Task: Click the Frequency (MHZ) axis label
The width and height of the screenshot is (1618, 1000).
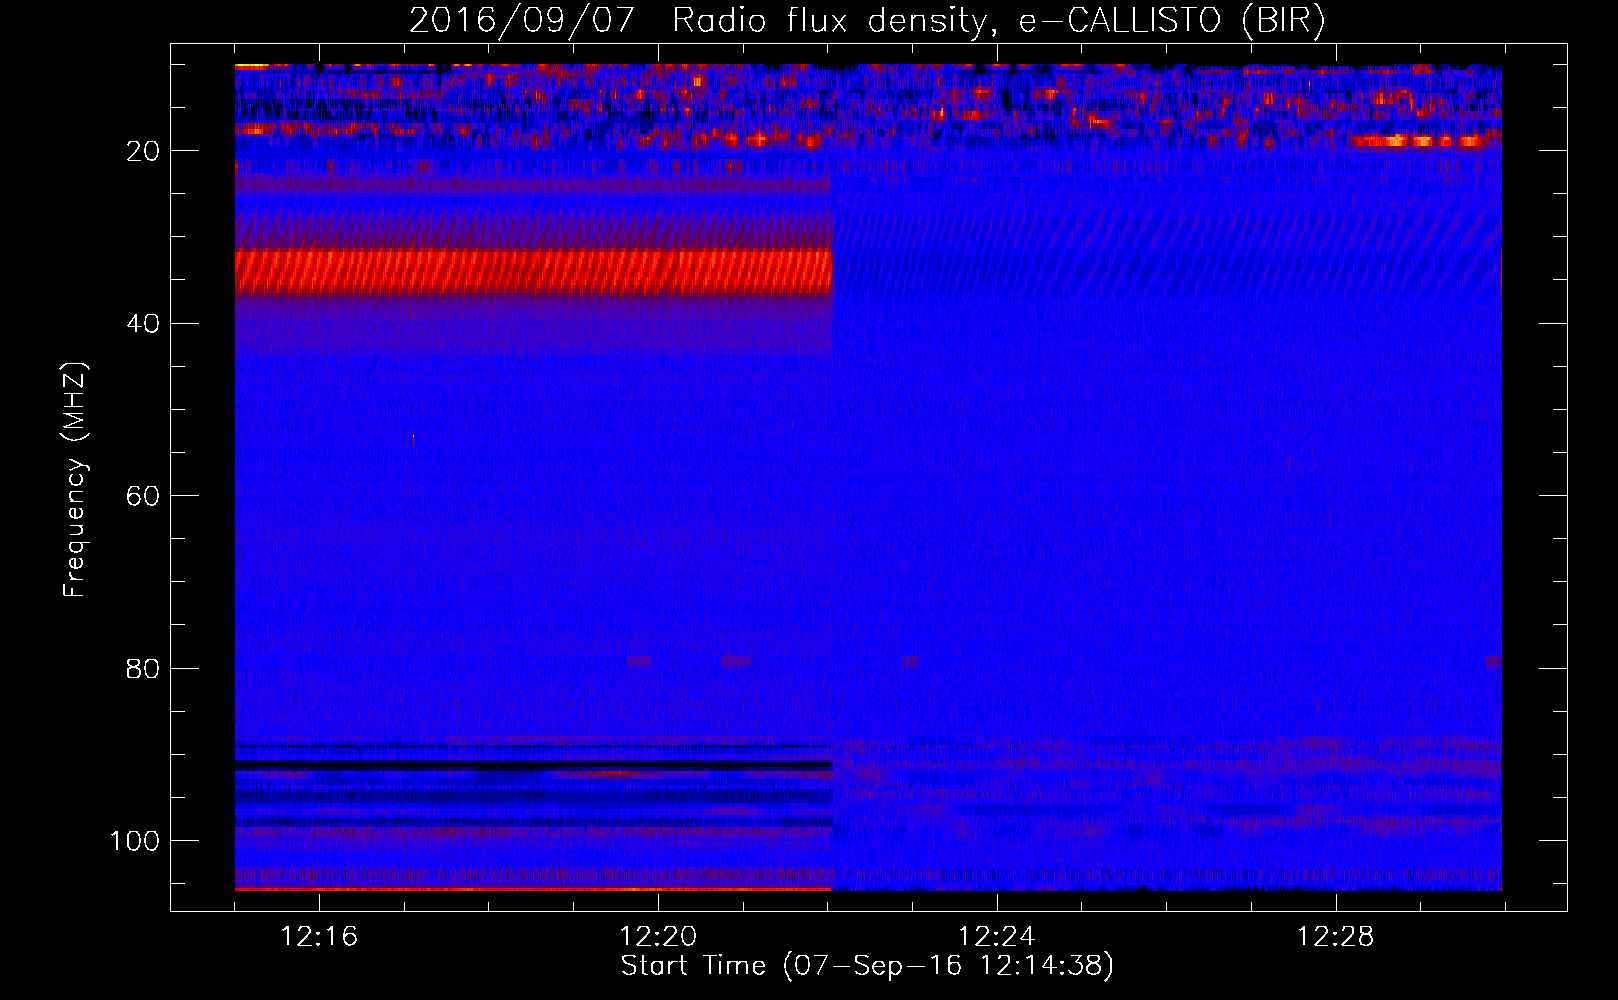Action: [x=75, y=480]
